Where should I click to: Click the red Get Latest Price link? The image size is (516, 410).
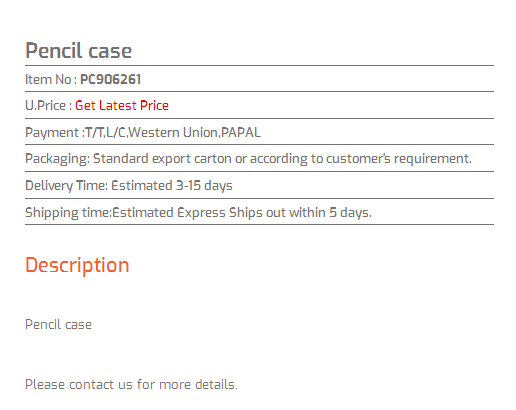coord(122,106)
